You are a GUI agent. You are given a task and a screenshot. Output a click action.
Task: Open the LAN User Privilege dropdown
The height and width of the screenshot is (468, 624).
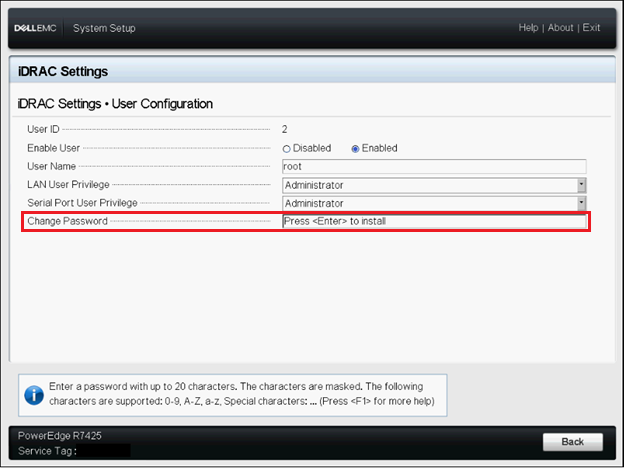pos(581,185)
